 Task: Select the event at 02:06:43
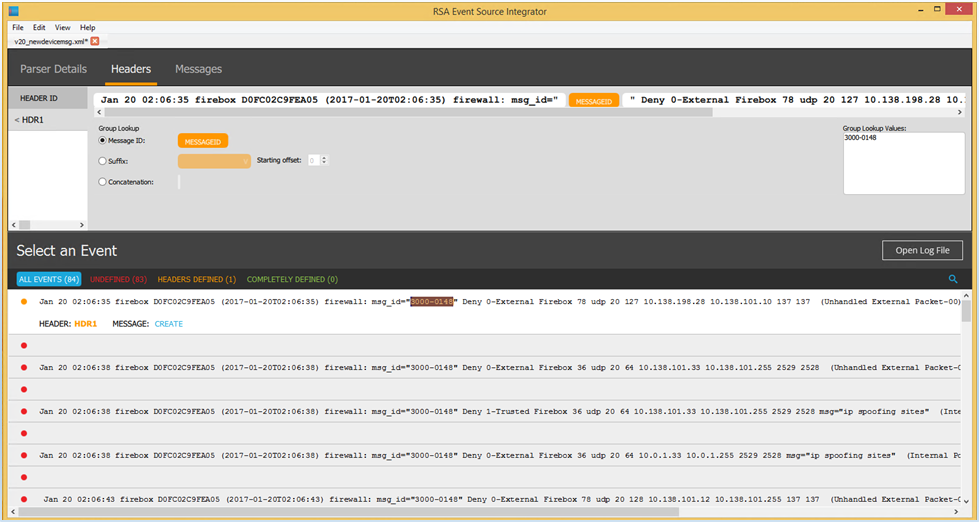pyautogui.click(x=486, y=500)
